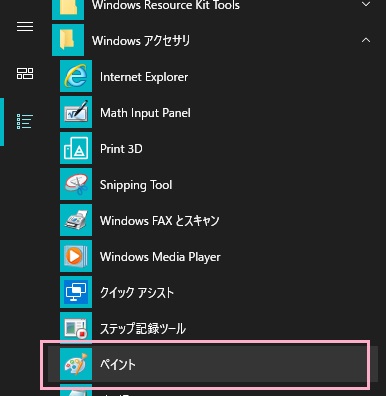386x396 pixels.
Task: Click the Snipping Tool scissors icon
Action: point(76,184)
